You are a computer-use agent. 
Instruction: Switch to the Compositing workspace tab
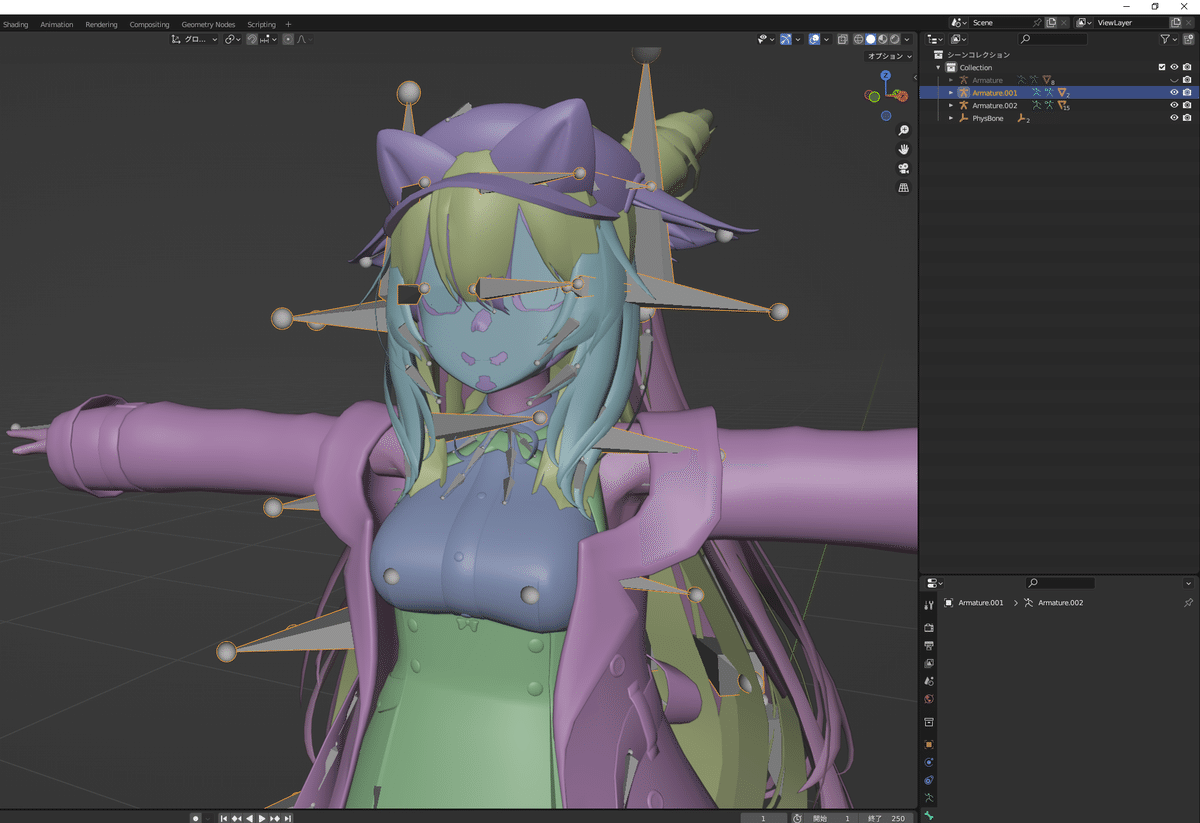tap(149, 24)
